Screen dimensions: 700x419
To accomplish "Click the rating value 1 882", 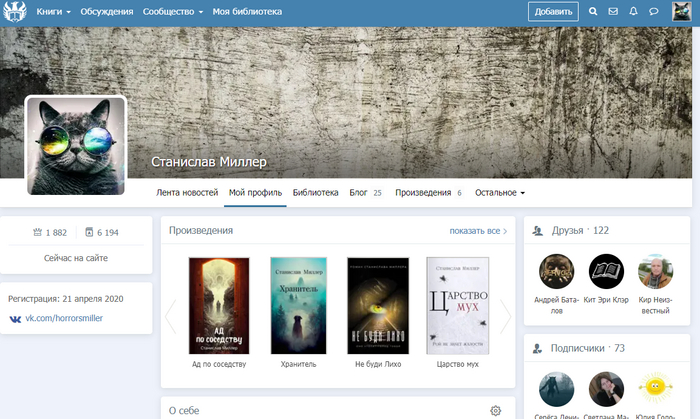I will point(56,232).
